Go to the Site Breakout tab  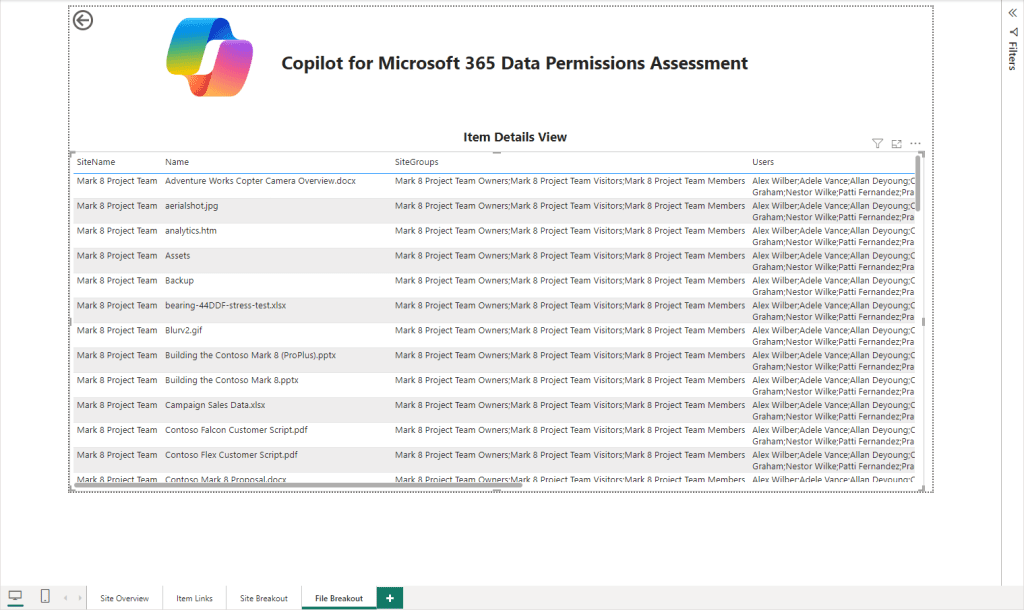263,598
